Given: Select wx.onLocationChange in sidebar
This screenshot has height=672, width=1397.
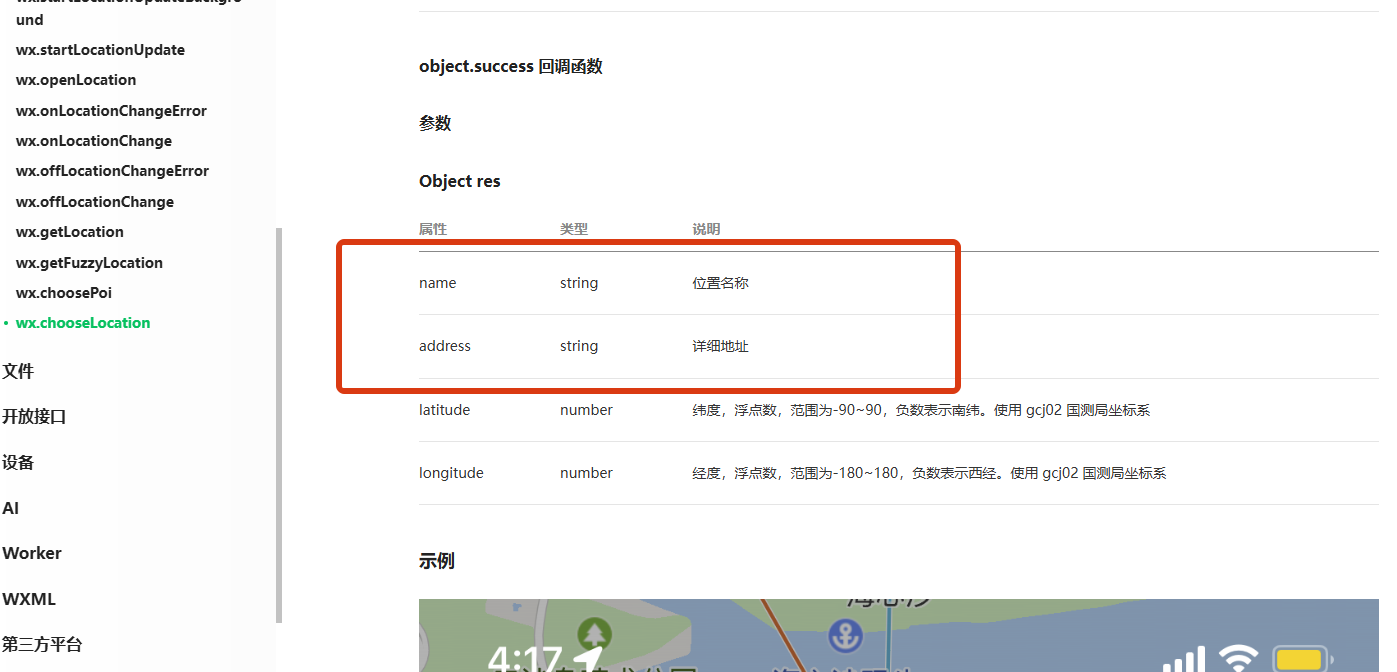Looking at the screenshot, I should pyautogui.click(x=94, y=141).
